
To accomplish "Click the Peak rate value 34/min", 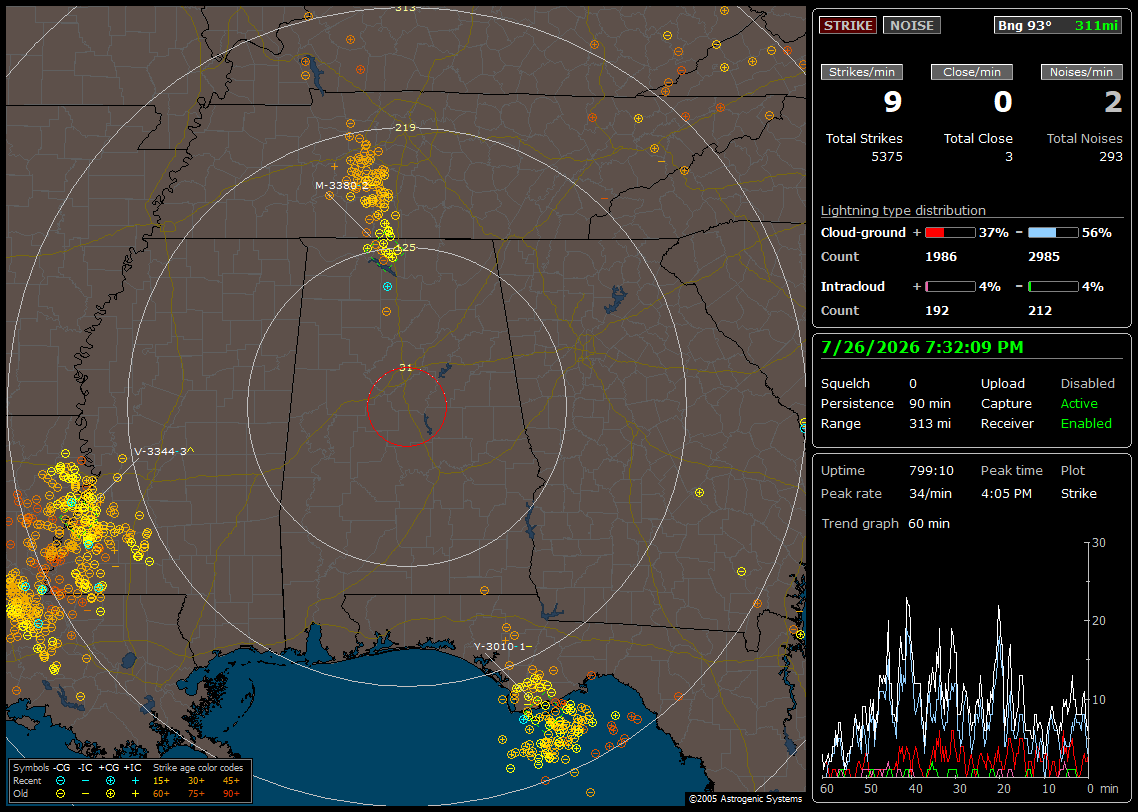I will [931, 493].
